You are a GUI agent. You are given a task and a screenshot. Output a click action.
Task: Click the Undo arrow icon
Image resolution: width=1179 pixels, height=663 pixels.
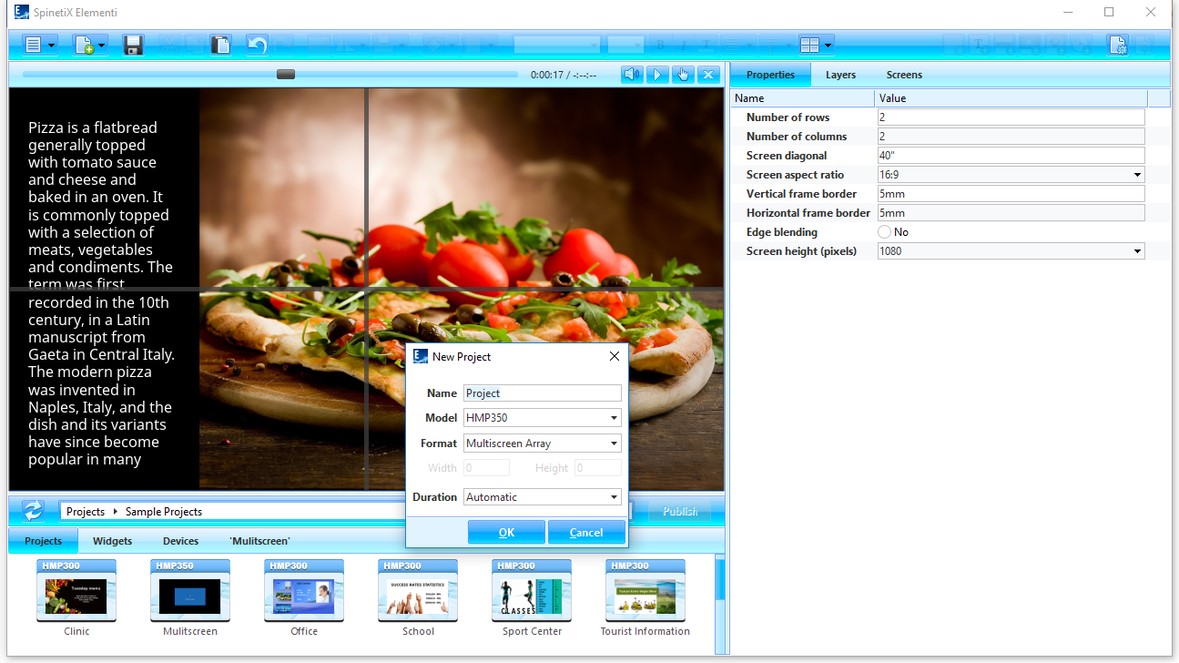pyautogui.click(x=257, y=45)
